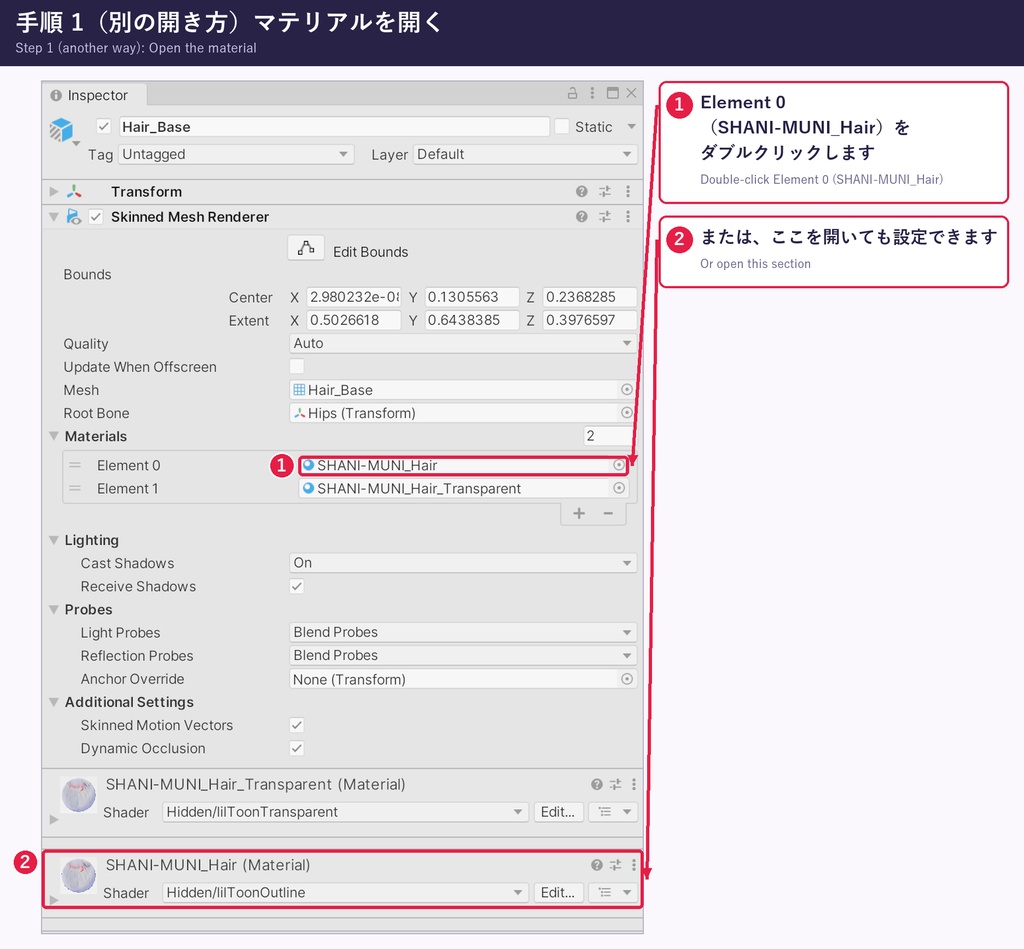Open object picker for Mesh field
Image resolution: width=1024 pixels, height=949 pixels.
click(626, 389)
